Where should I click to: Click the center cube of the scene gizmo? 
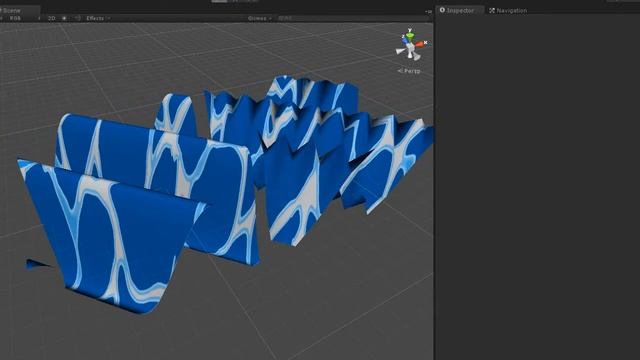[411, 48]
